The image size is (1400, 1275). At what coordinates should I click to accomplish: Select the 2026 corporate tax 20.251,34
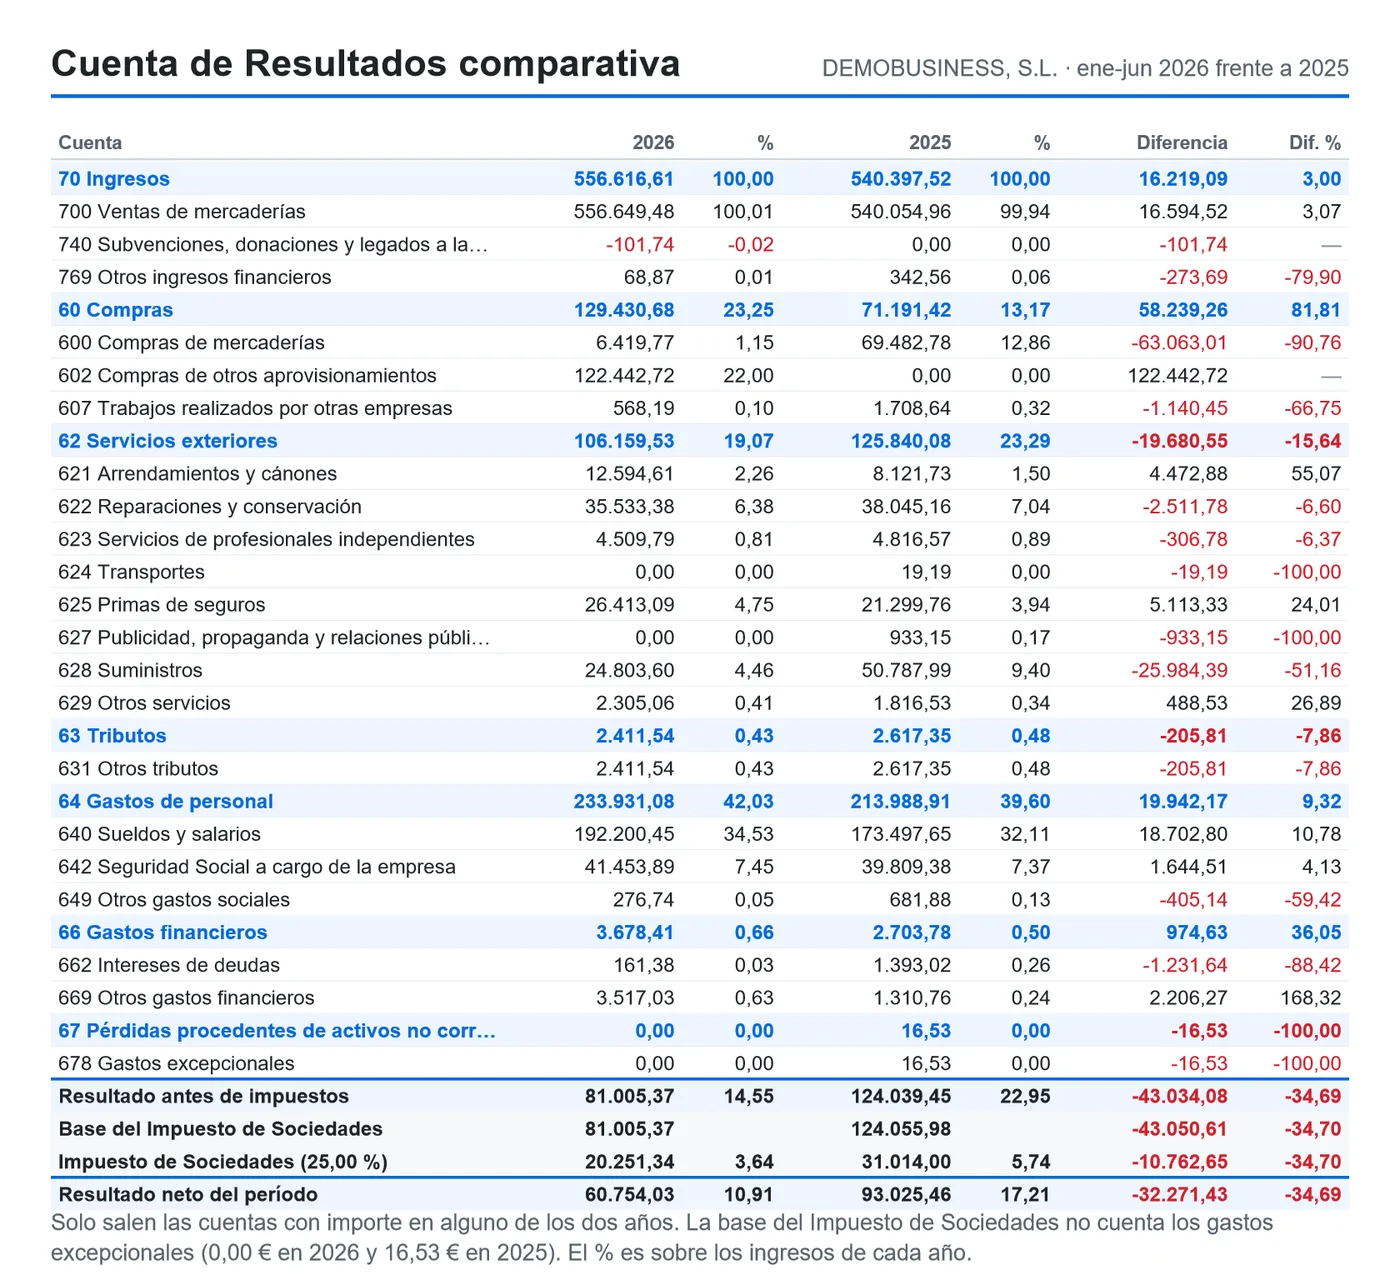pyautogui.click(x=629, y=1162)
